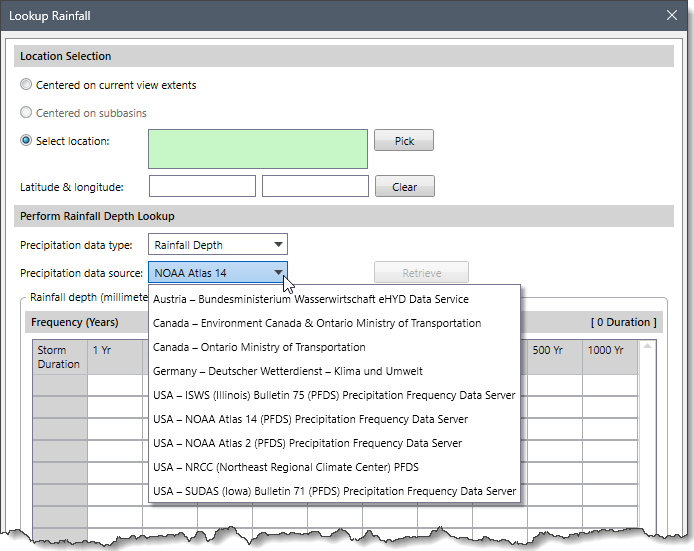Choose Austria Bundesministerium eHYD Data Service
Screen dimensions: 694x551
click(x=334, y=299)
